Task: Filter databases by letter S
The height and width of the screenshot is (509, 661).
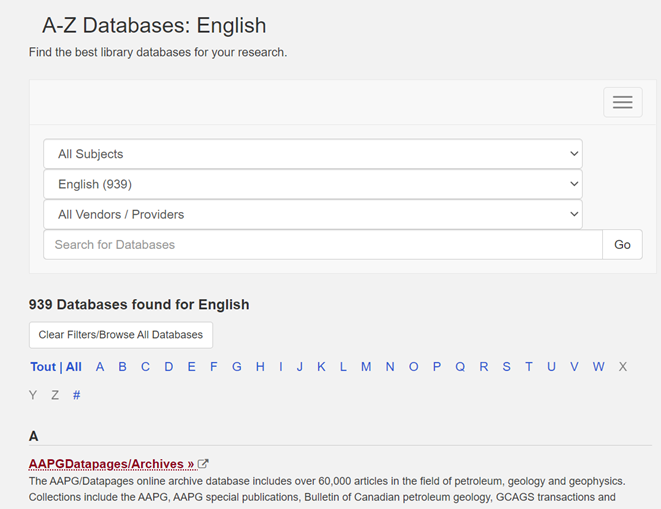Action: 506,367
